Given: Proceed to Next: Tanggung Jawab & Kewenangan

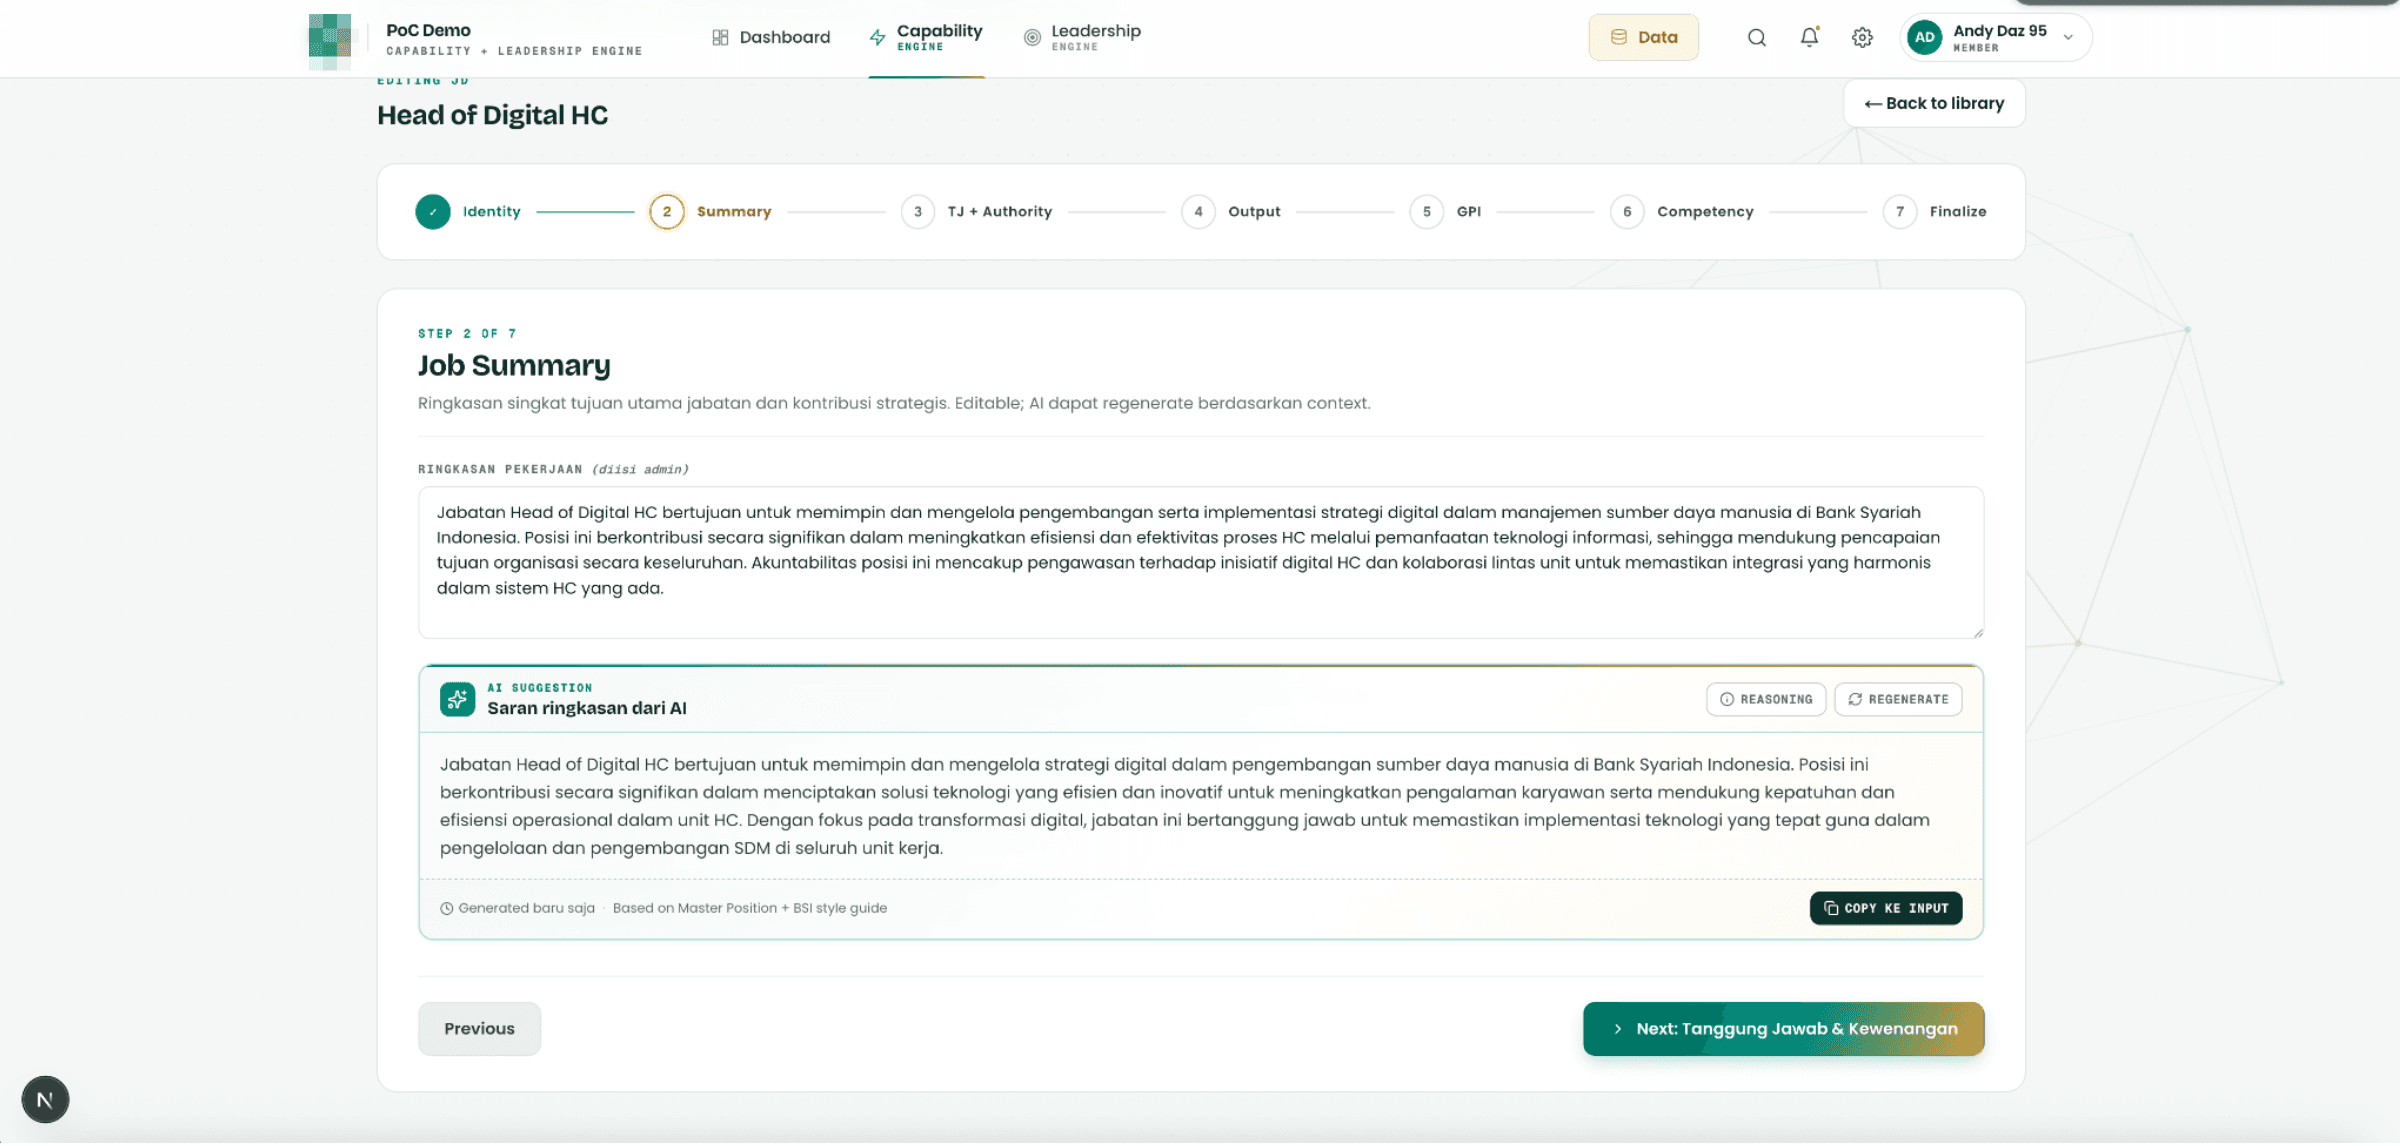Looking at the screenshot, I should click(x=1783, y=1029).
